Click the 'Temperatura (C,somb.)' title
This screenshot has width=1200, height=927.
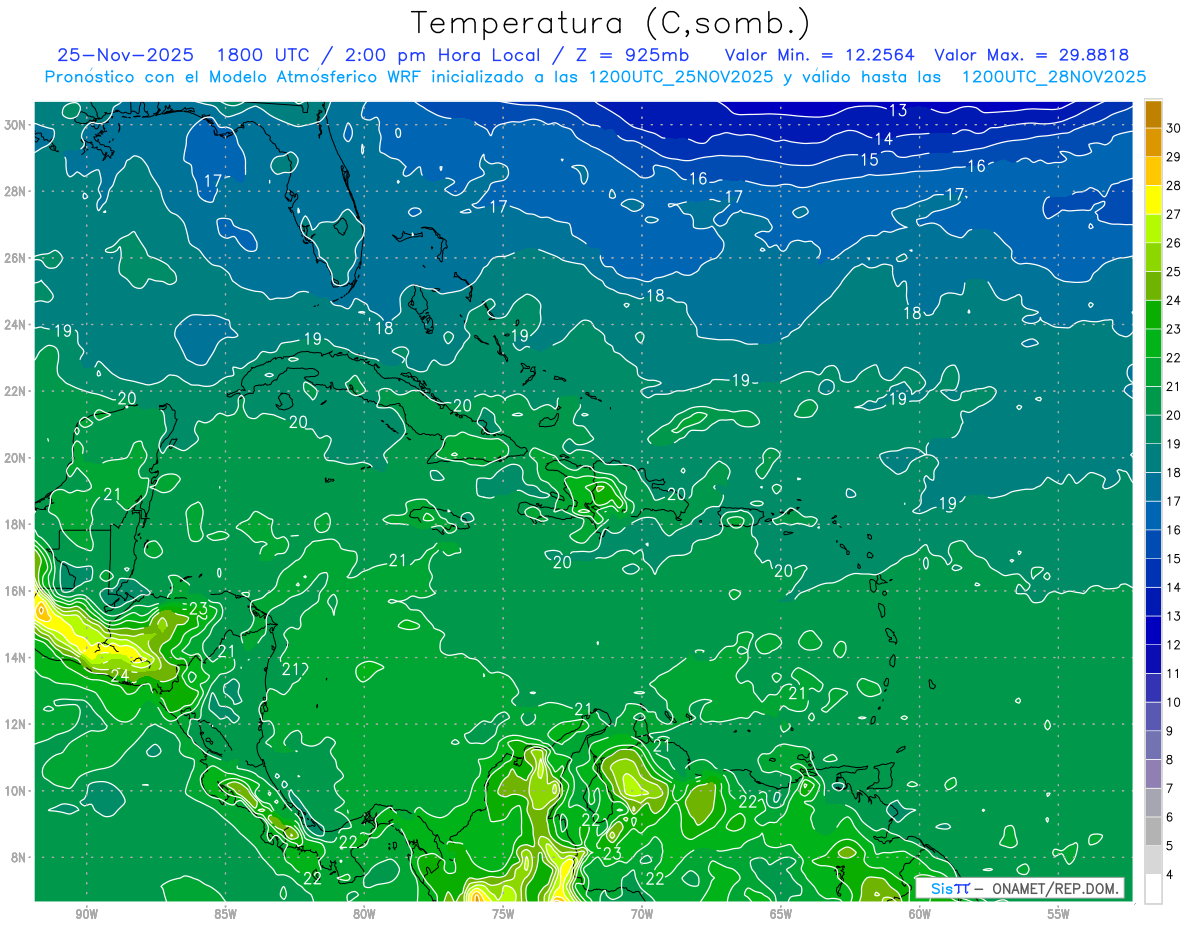611,24
